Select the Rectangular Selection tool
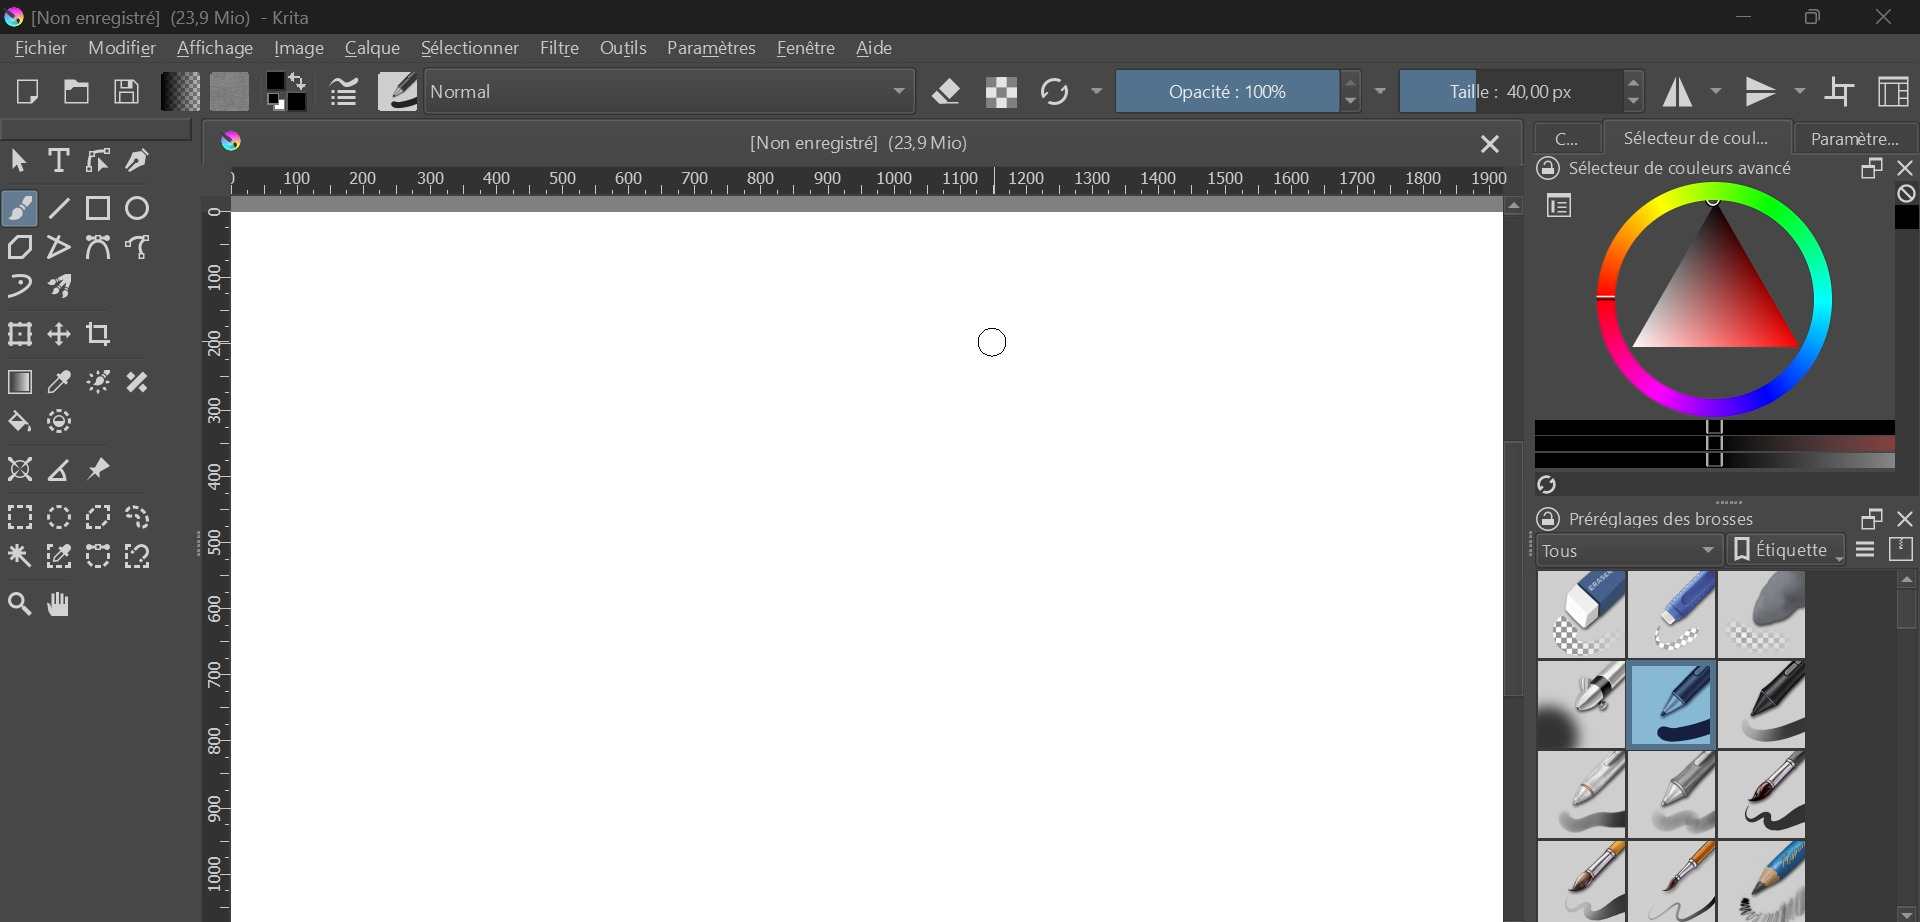Screen dimensions: 1920x922 20,517
